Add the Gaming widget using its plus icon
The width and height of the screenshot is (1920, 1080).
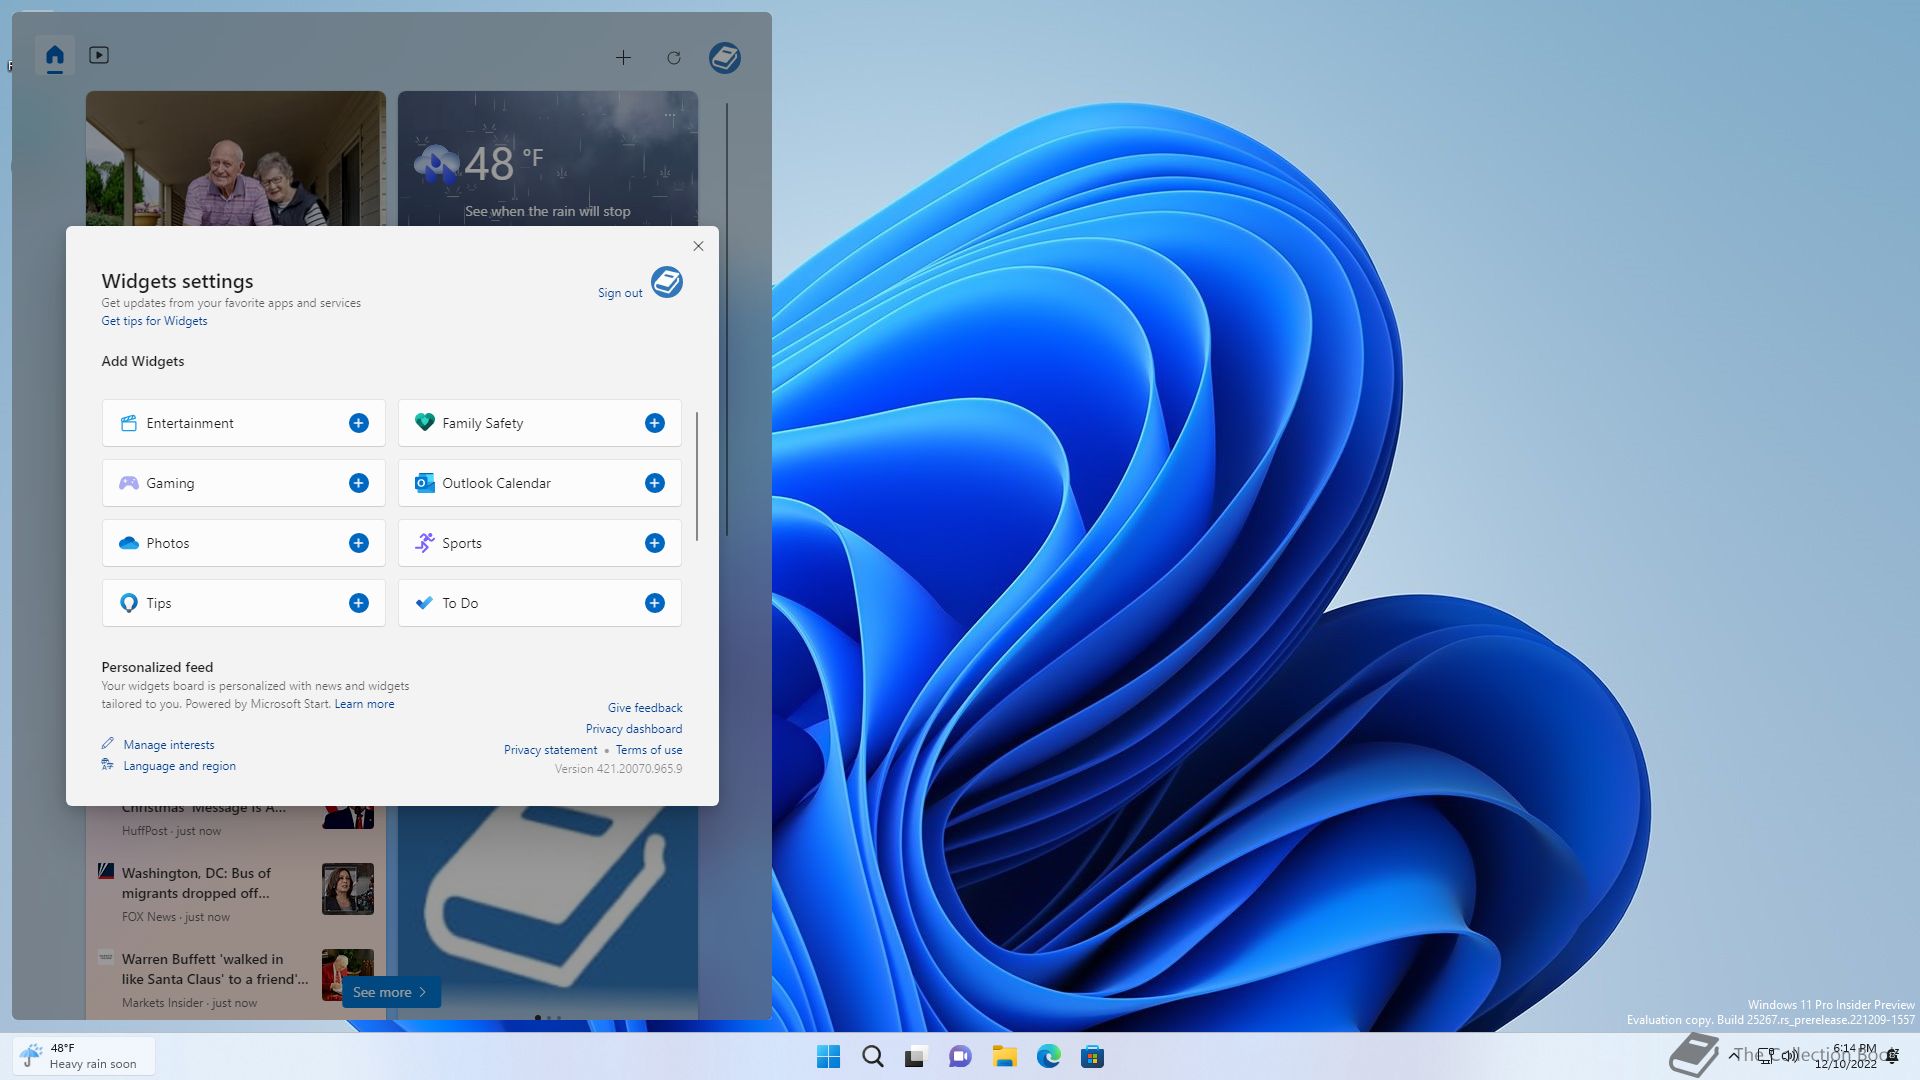point(358,483)
